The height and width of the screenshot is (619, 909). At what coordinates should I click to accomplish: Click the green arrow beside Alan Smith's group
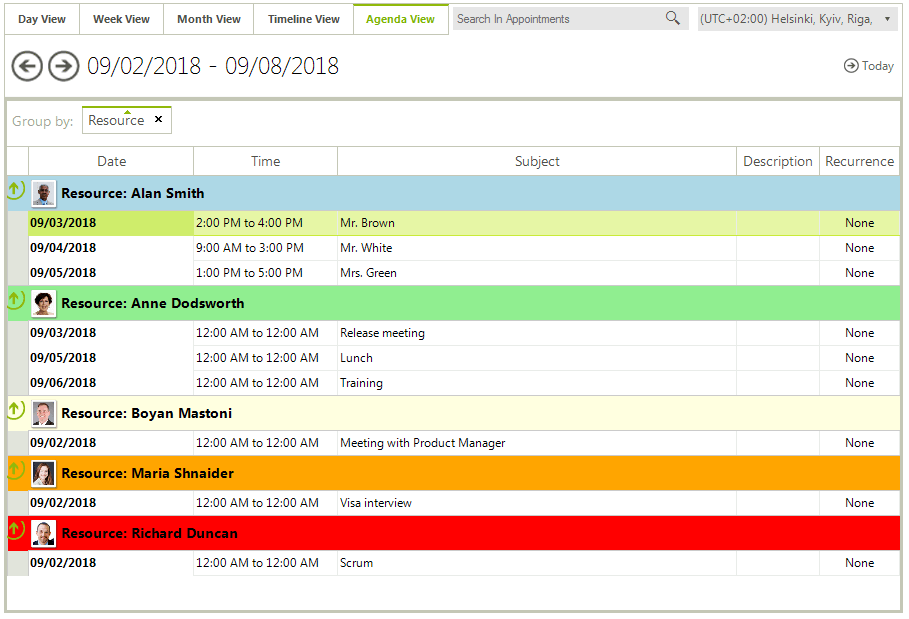[x=15, y=188]
